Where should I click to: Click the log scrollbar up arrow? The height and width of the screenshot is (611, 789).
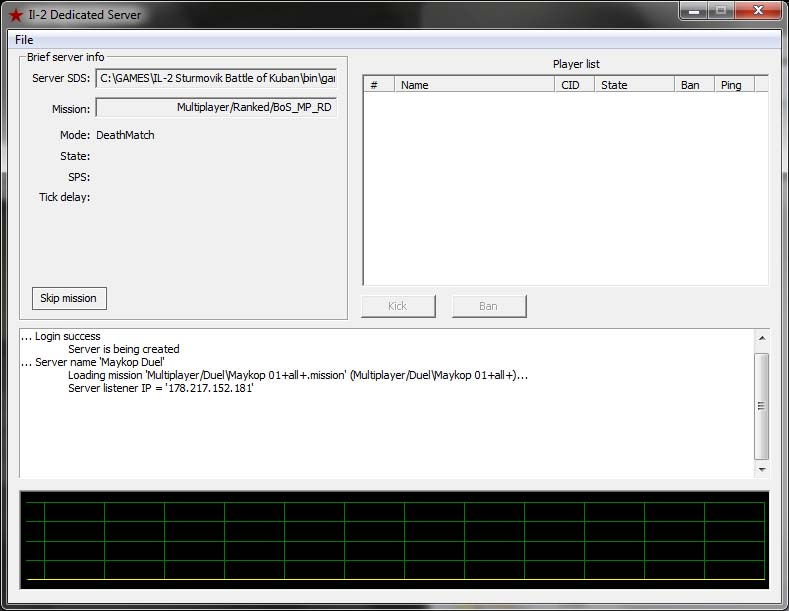[x=762, y=338]
